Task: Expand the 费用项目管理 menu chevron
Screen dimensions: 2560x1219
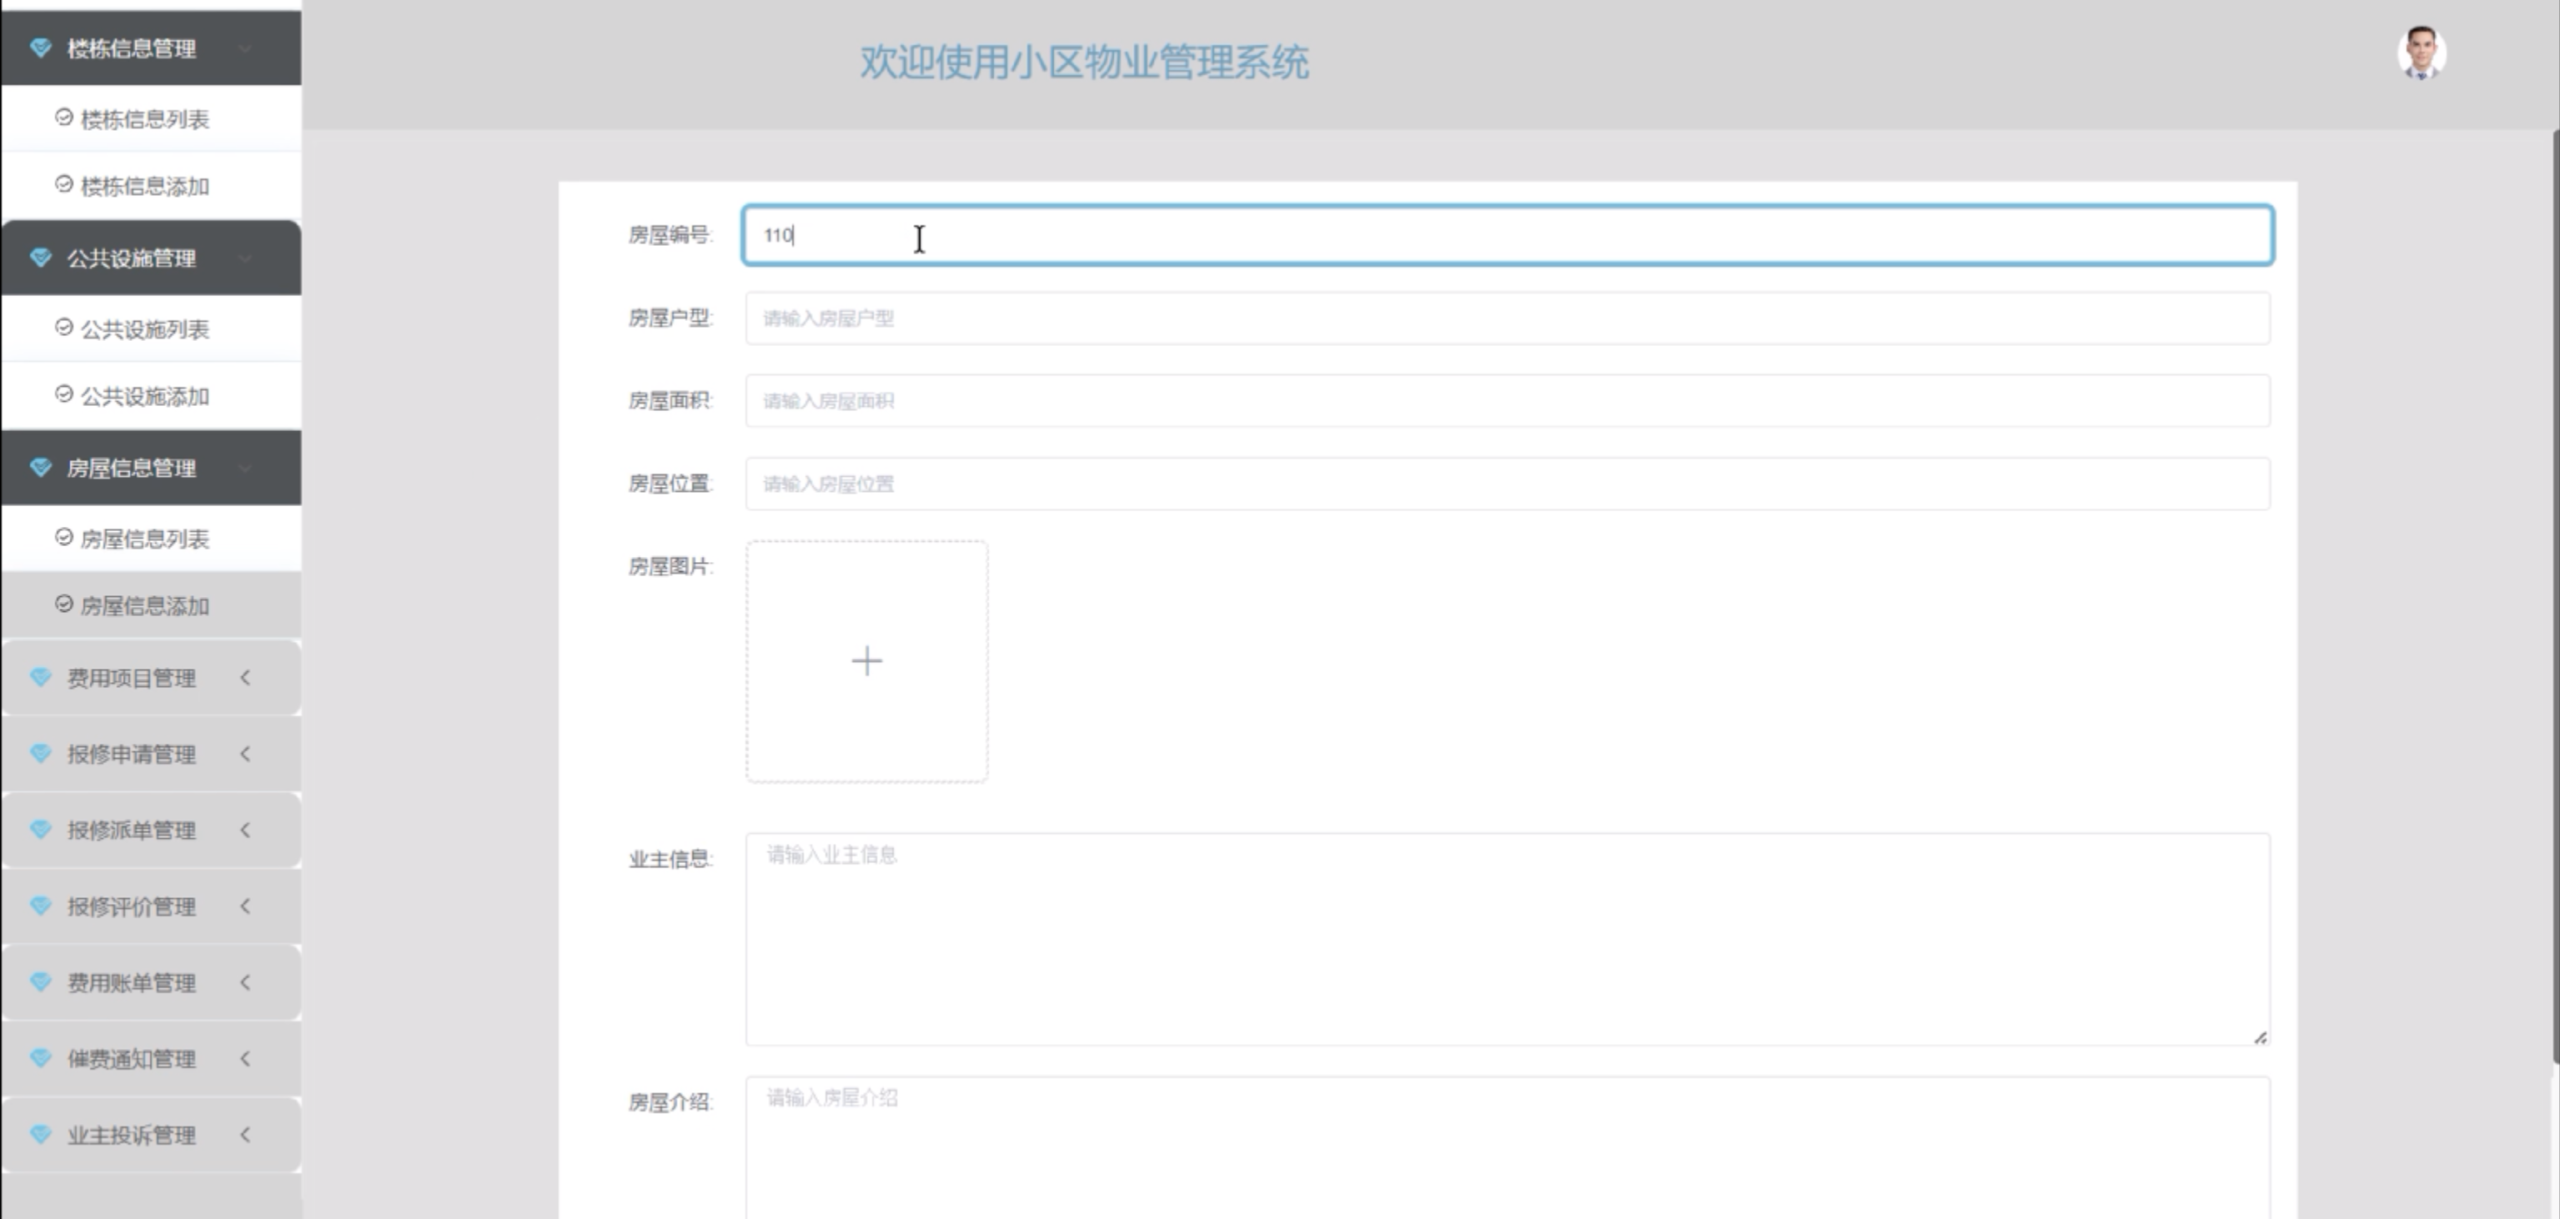Action: pos(245,677)
